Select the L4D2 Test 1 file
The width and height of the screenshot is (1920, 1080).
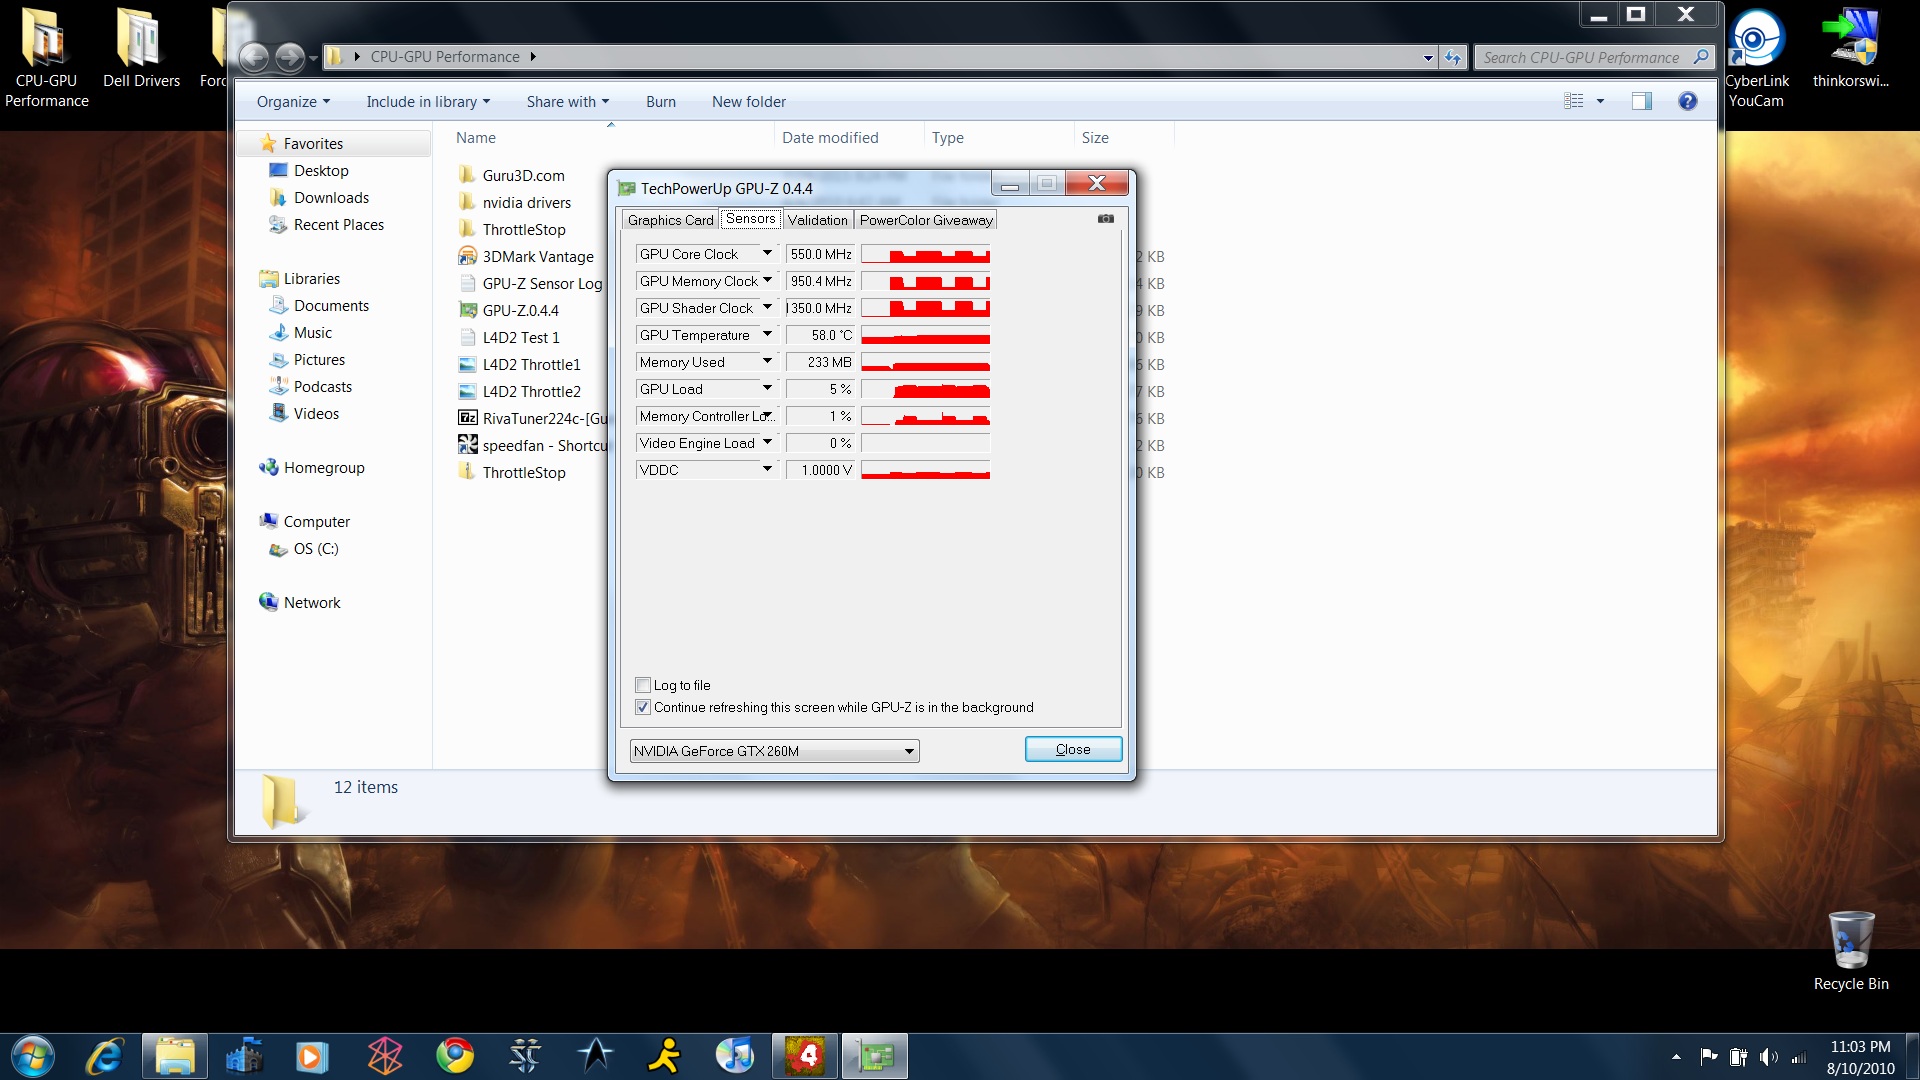point(520,338)
